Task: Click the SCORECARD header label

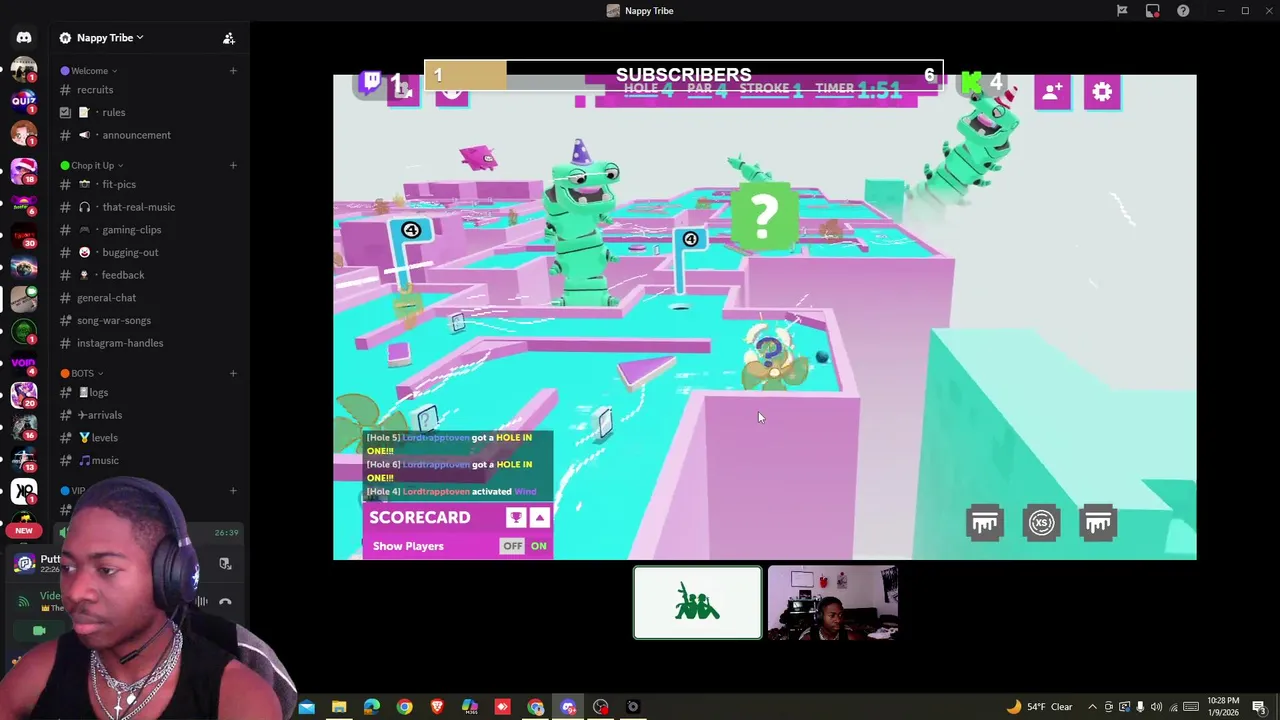Action: pos(419,517)
